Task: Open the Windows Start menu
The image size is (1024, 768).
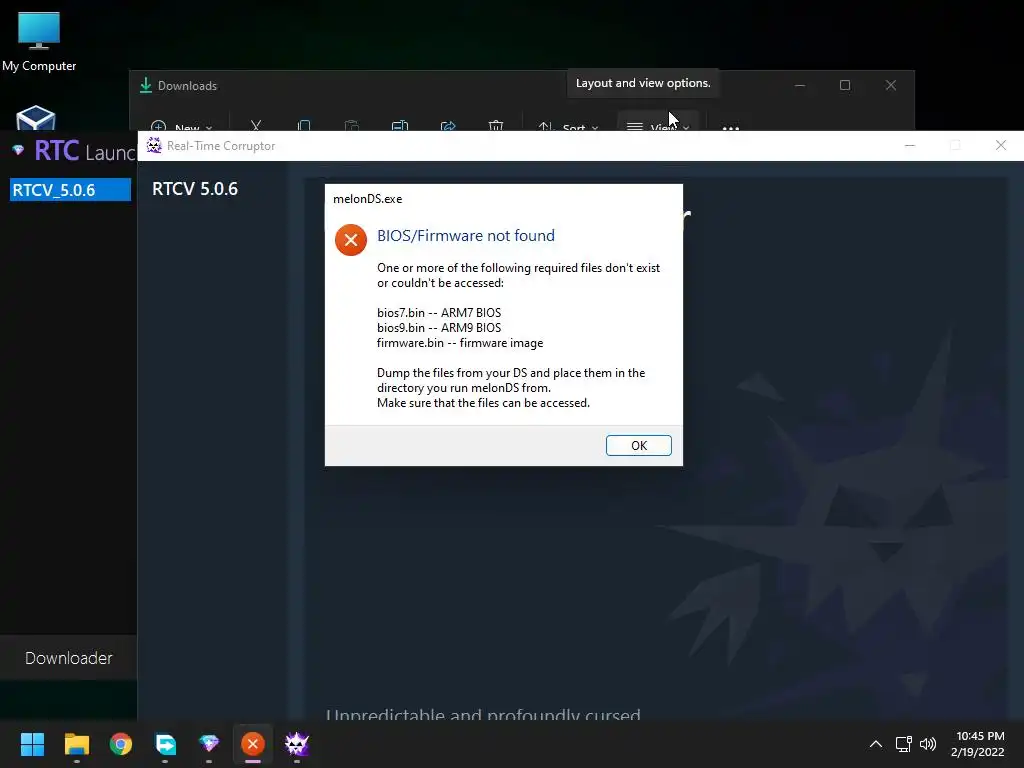Action: [32, 744]
